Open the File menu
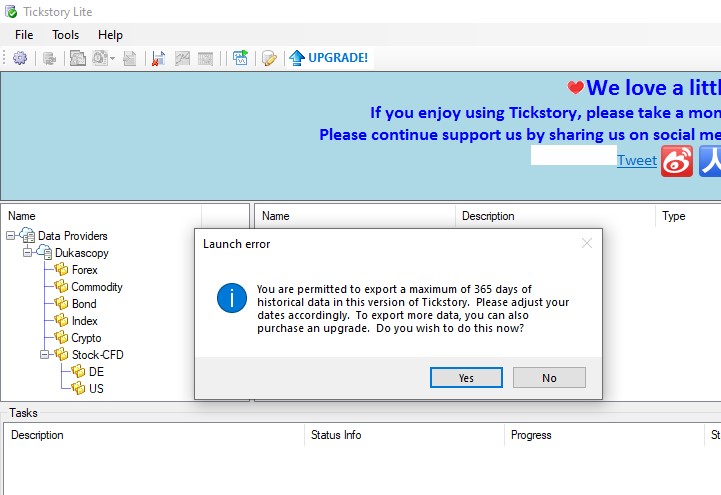The image size is (721, 495). pos(24,35)
